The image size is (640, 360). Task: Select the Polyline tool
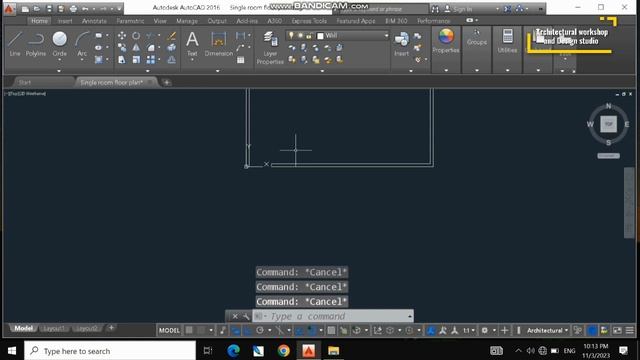click(x=36, y=44)
